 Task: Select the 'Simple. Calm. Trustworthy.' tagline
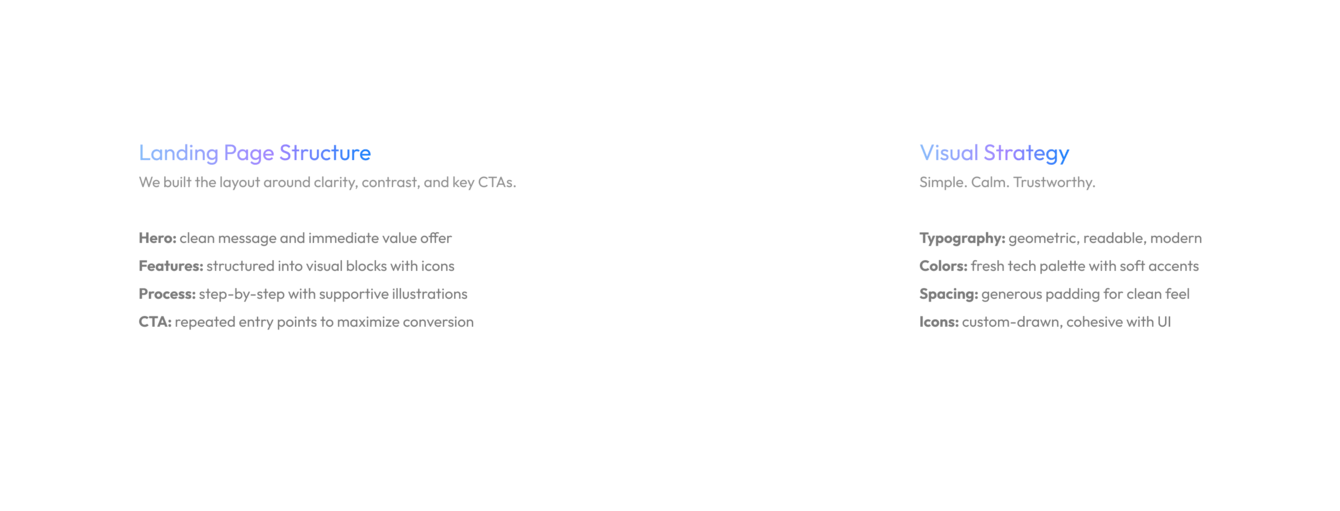(x=1007, y=182)
